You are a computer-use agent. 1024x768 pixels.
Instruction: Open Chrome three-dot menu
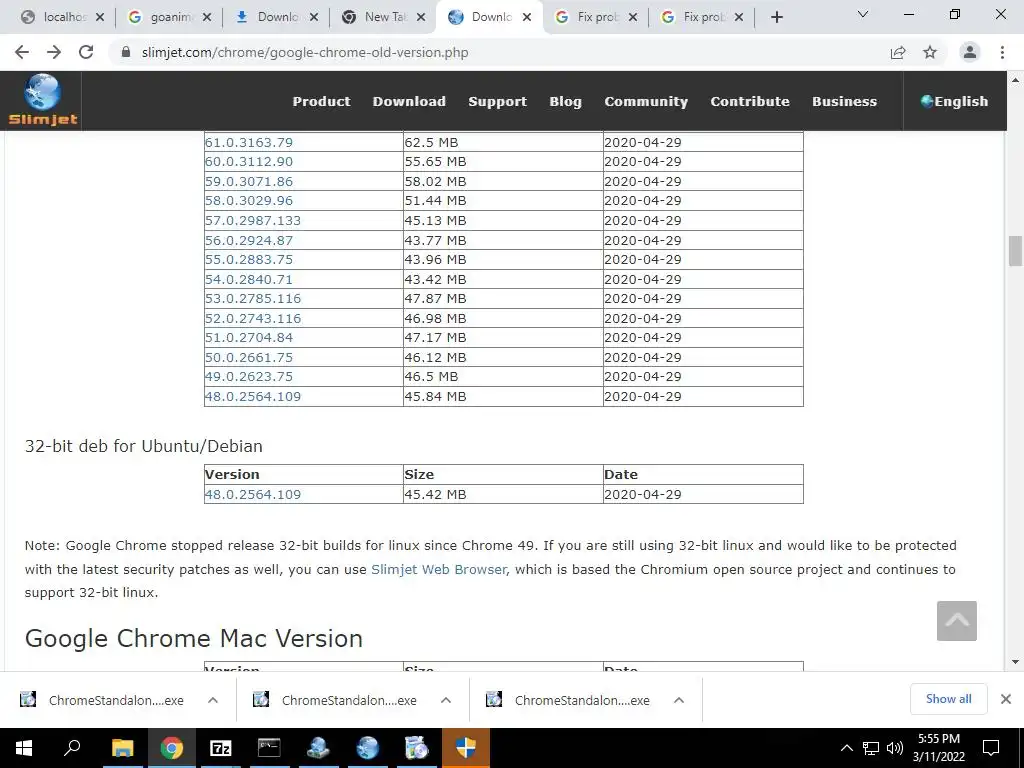click(1002, 52)
